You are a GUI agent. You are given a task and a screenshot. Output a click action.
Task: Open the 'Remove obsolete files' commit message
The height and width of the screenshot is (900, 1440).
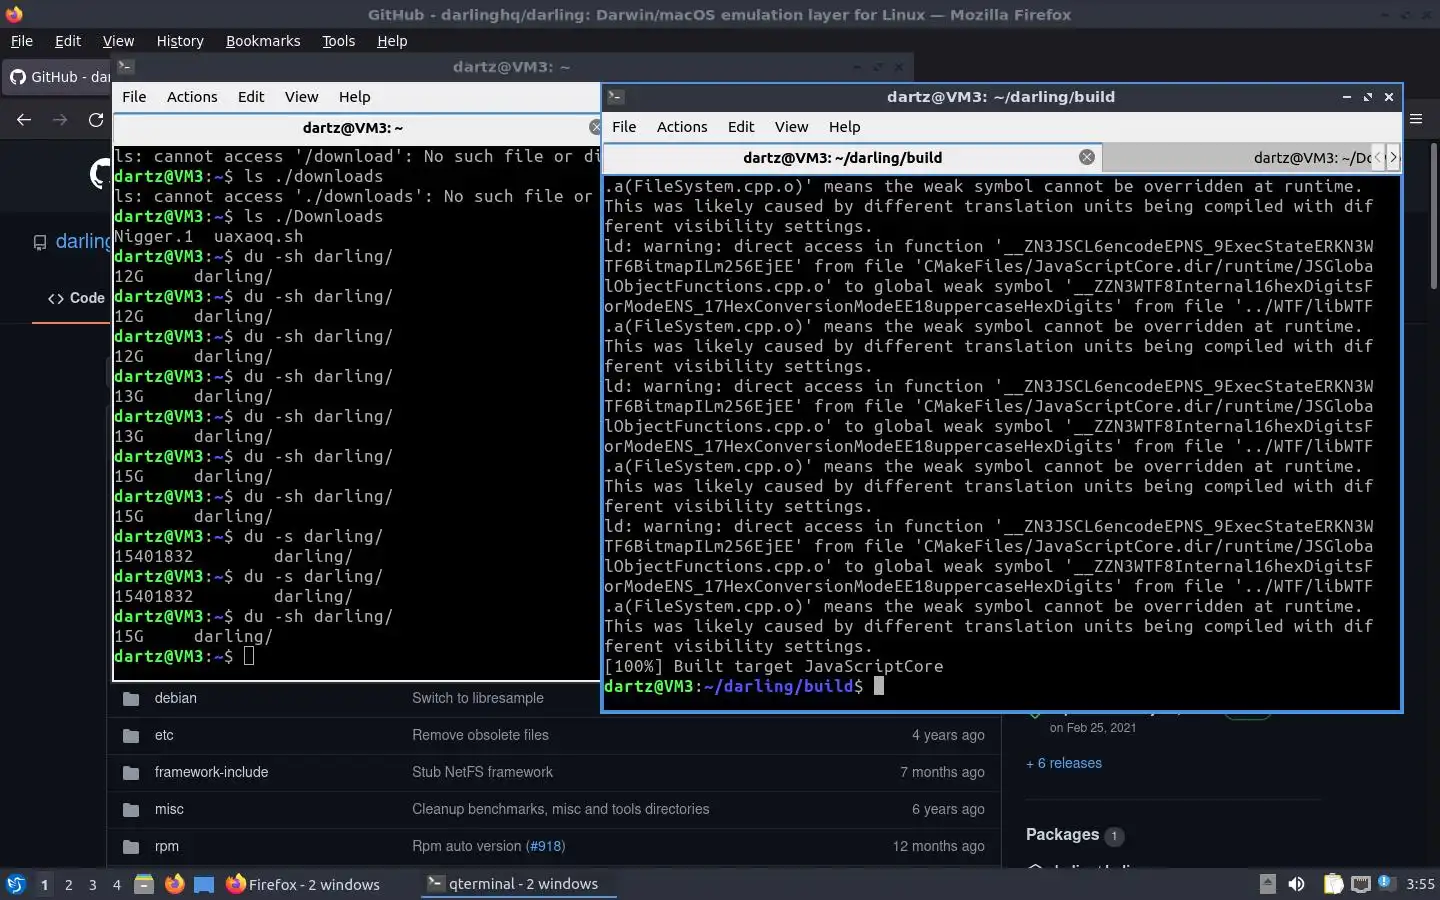[480, 735]
